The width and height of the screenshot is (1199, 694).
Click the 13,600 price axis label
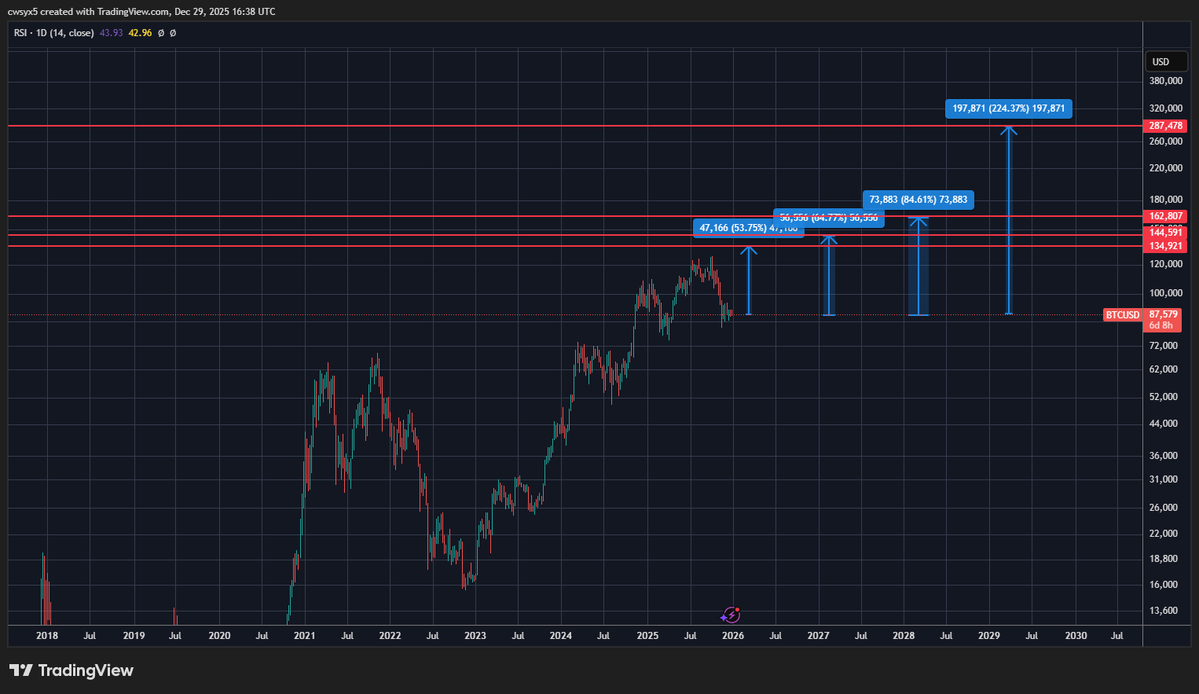coord(1163,611)
